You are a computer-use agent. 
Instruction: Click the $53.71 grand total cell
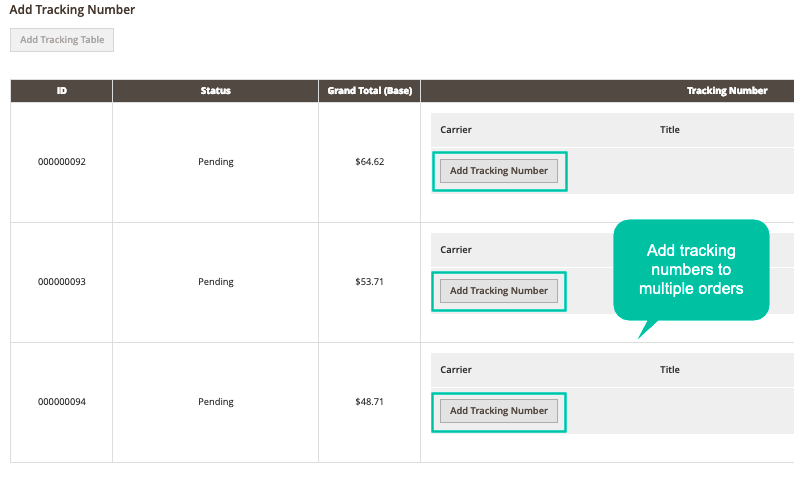pyautogui.click(x=370, y=282)
